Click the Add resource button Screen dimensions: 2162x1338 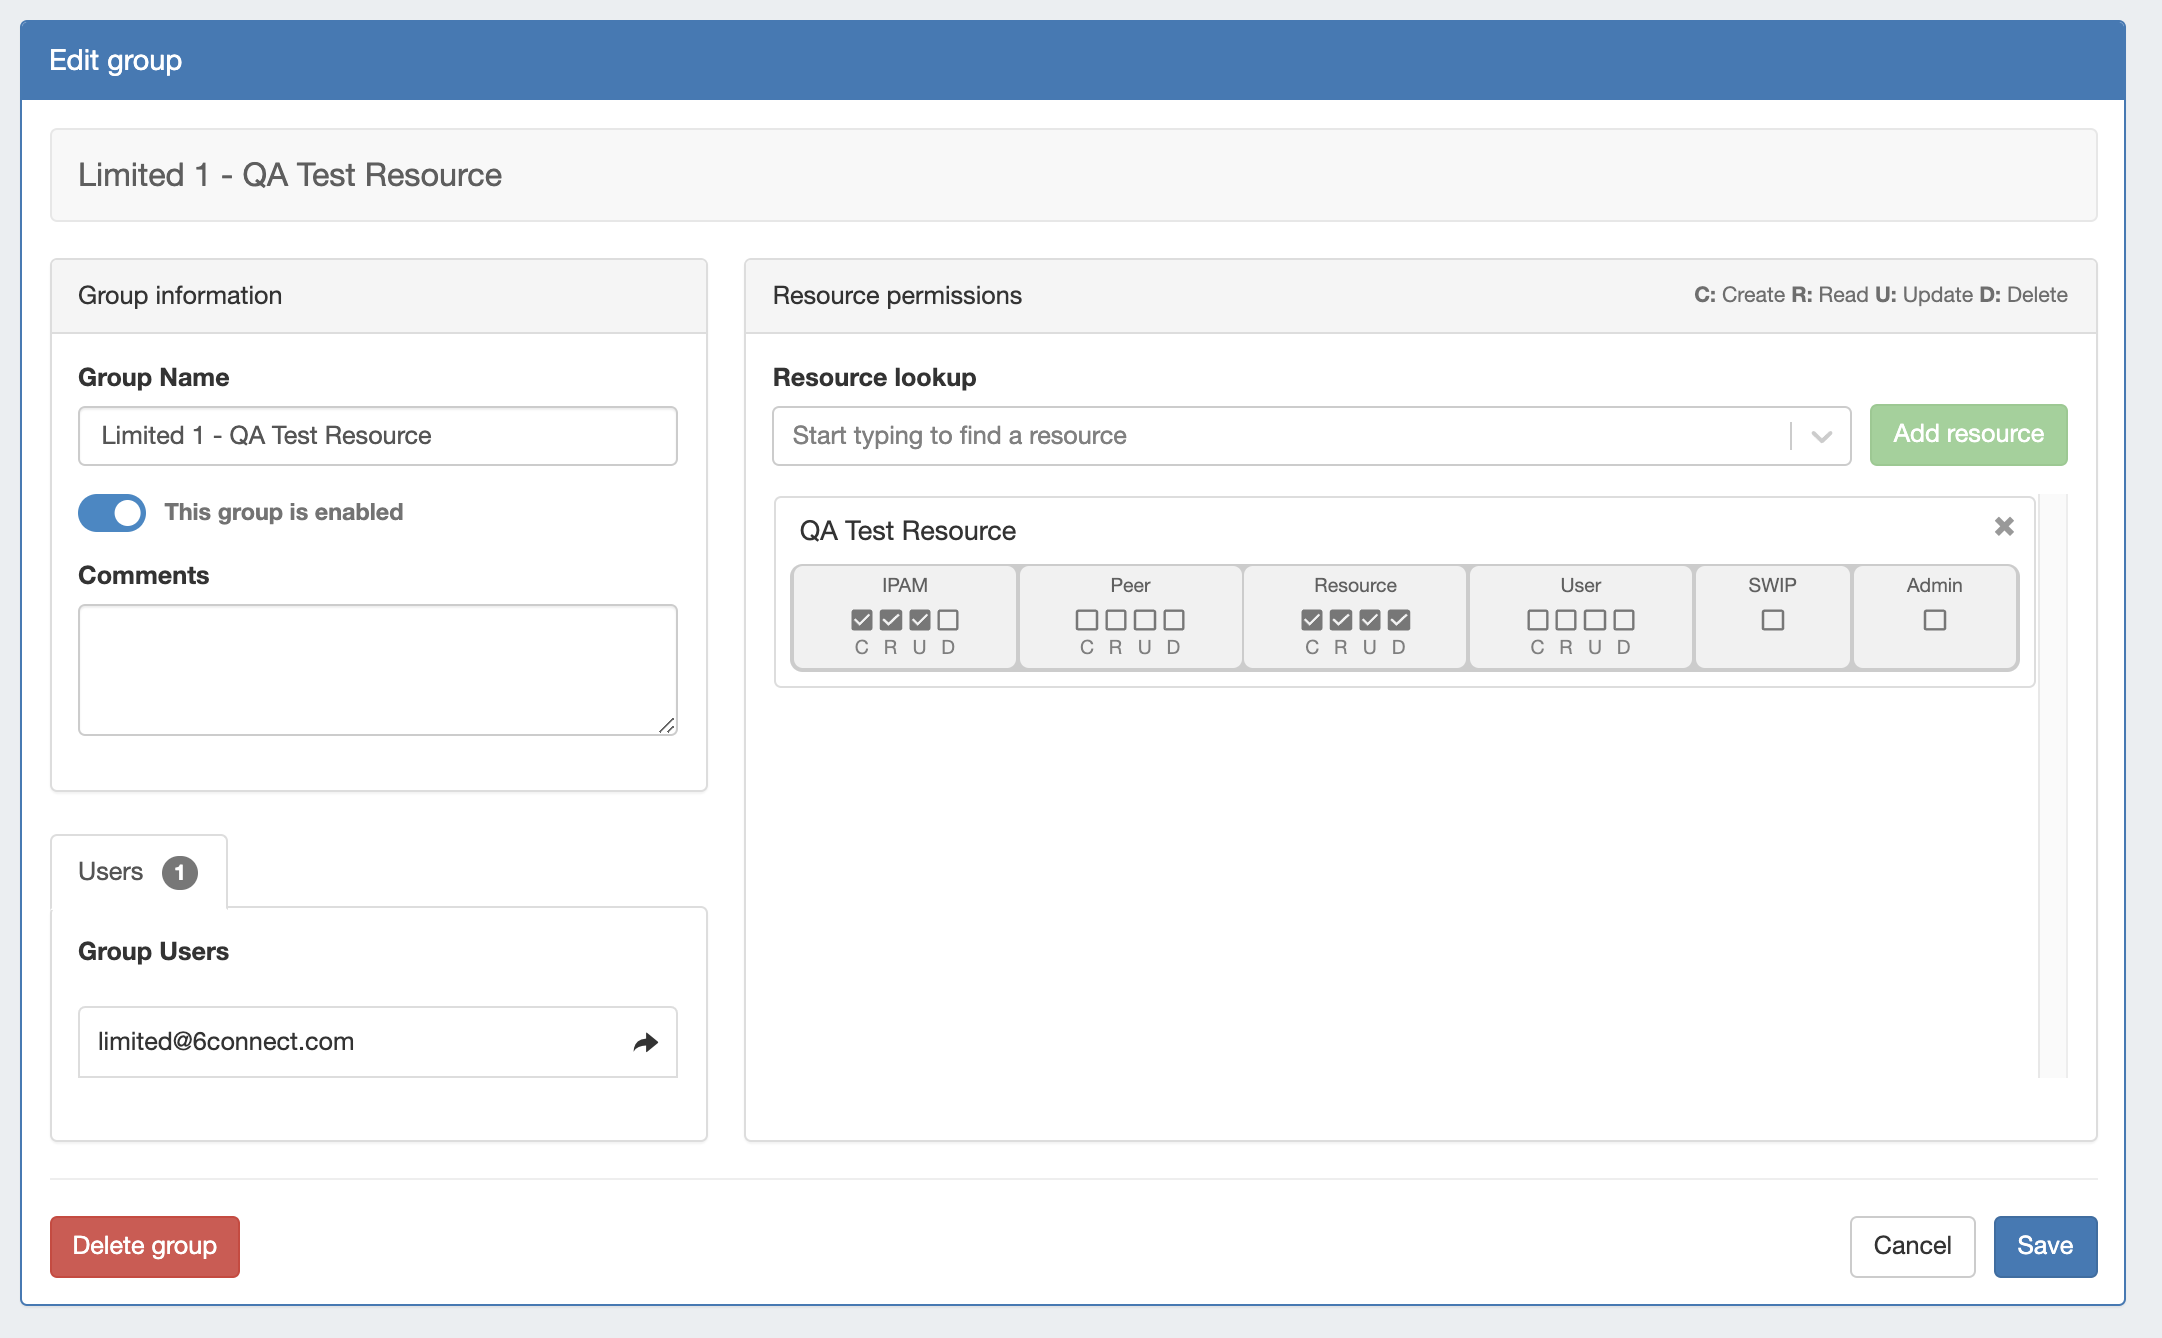1968,434
